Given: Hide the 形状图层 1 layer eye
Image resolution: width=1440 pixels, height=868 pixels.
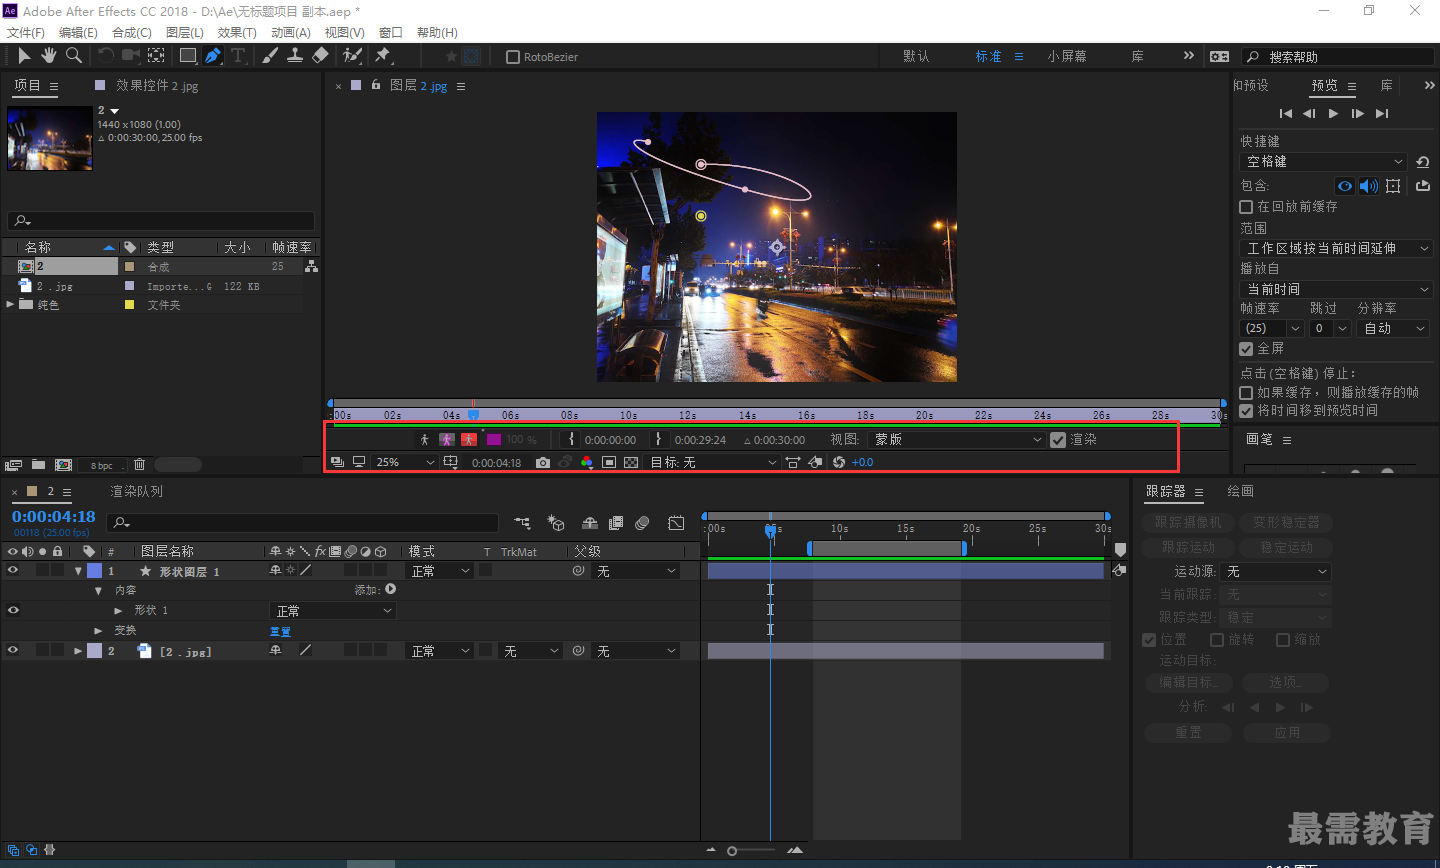Looking at the screenshot, I should [13, 571].
